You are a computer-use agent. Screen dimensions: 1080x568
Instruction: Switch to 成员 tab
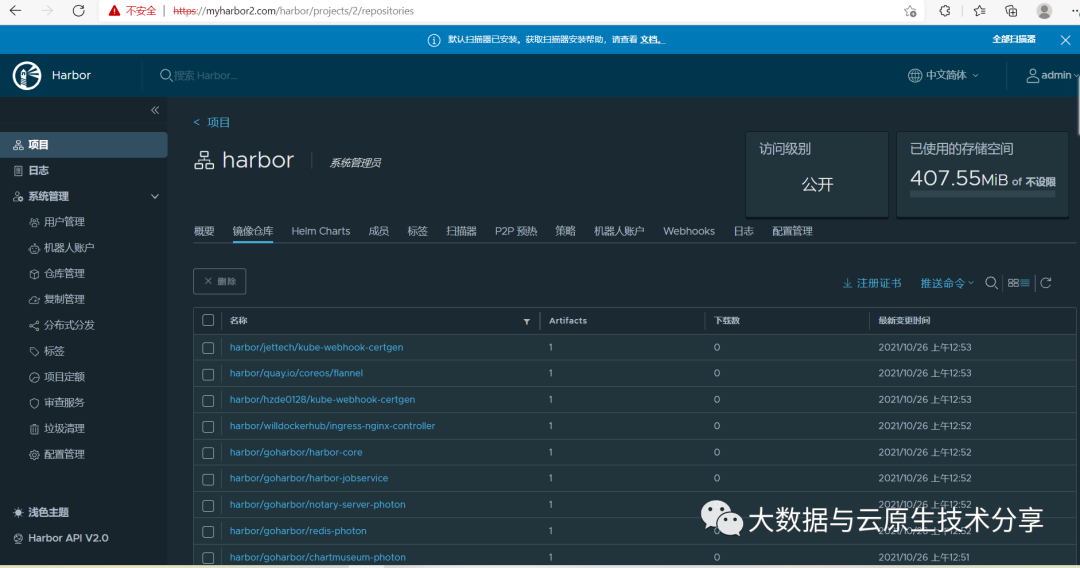coord(378,231)
